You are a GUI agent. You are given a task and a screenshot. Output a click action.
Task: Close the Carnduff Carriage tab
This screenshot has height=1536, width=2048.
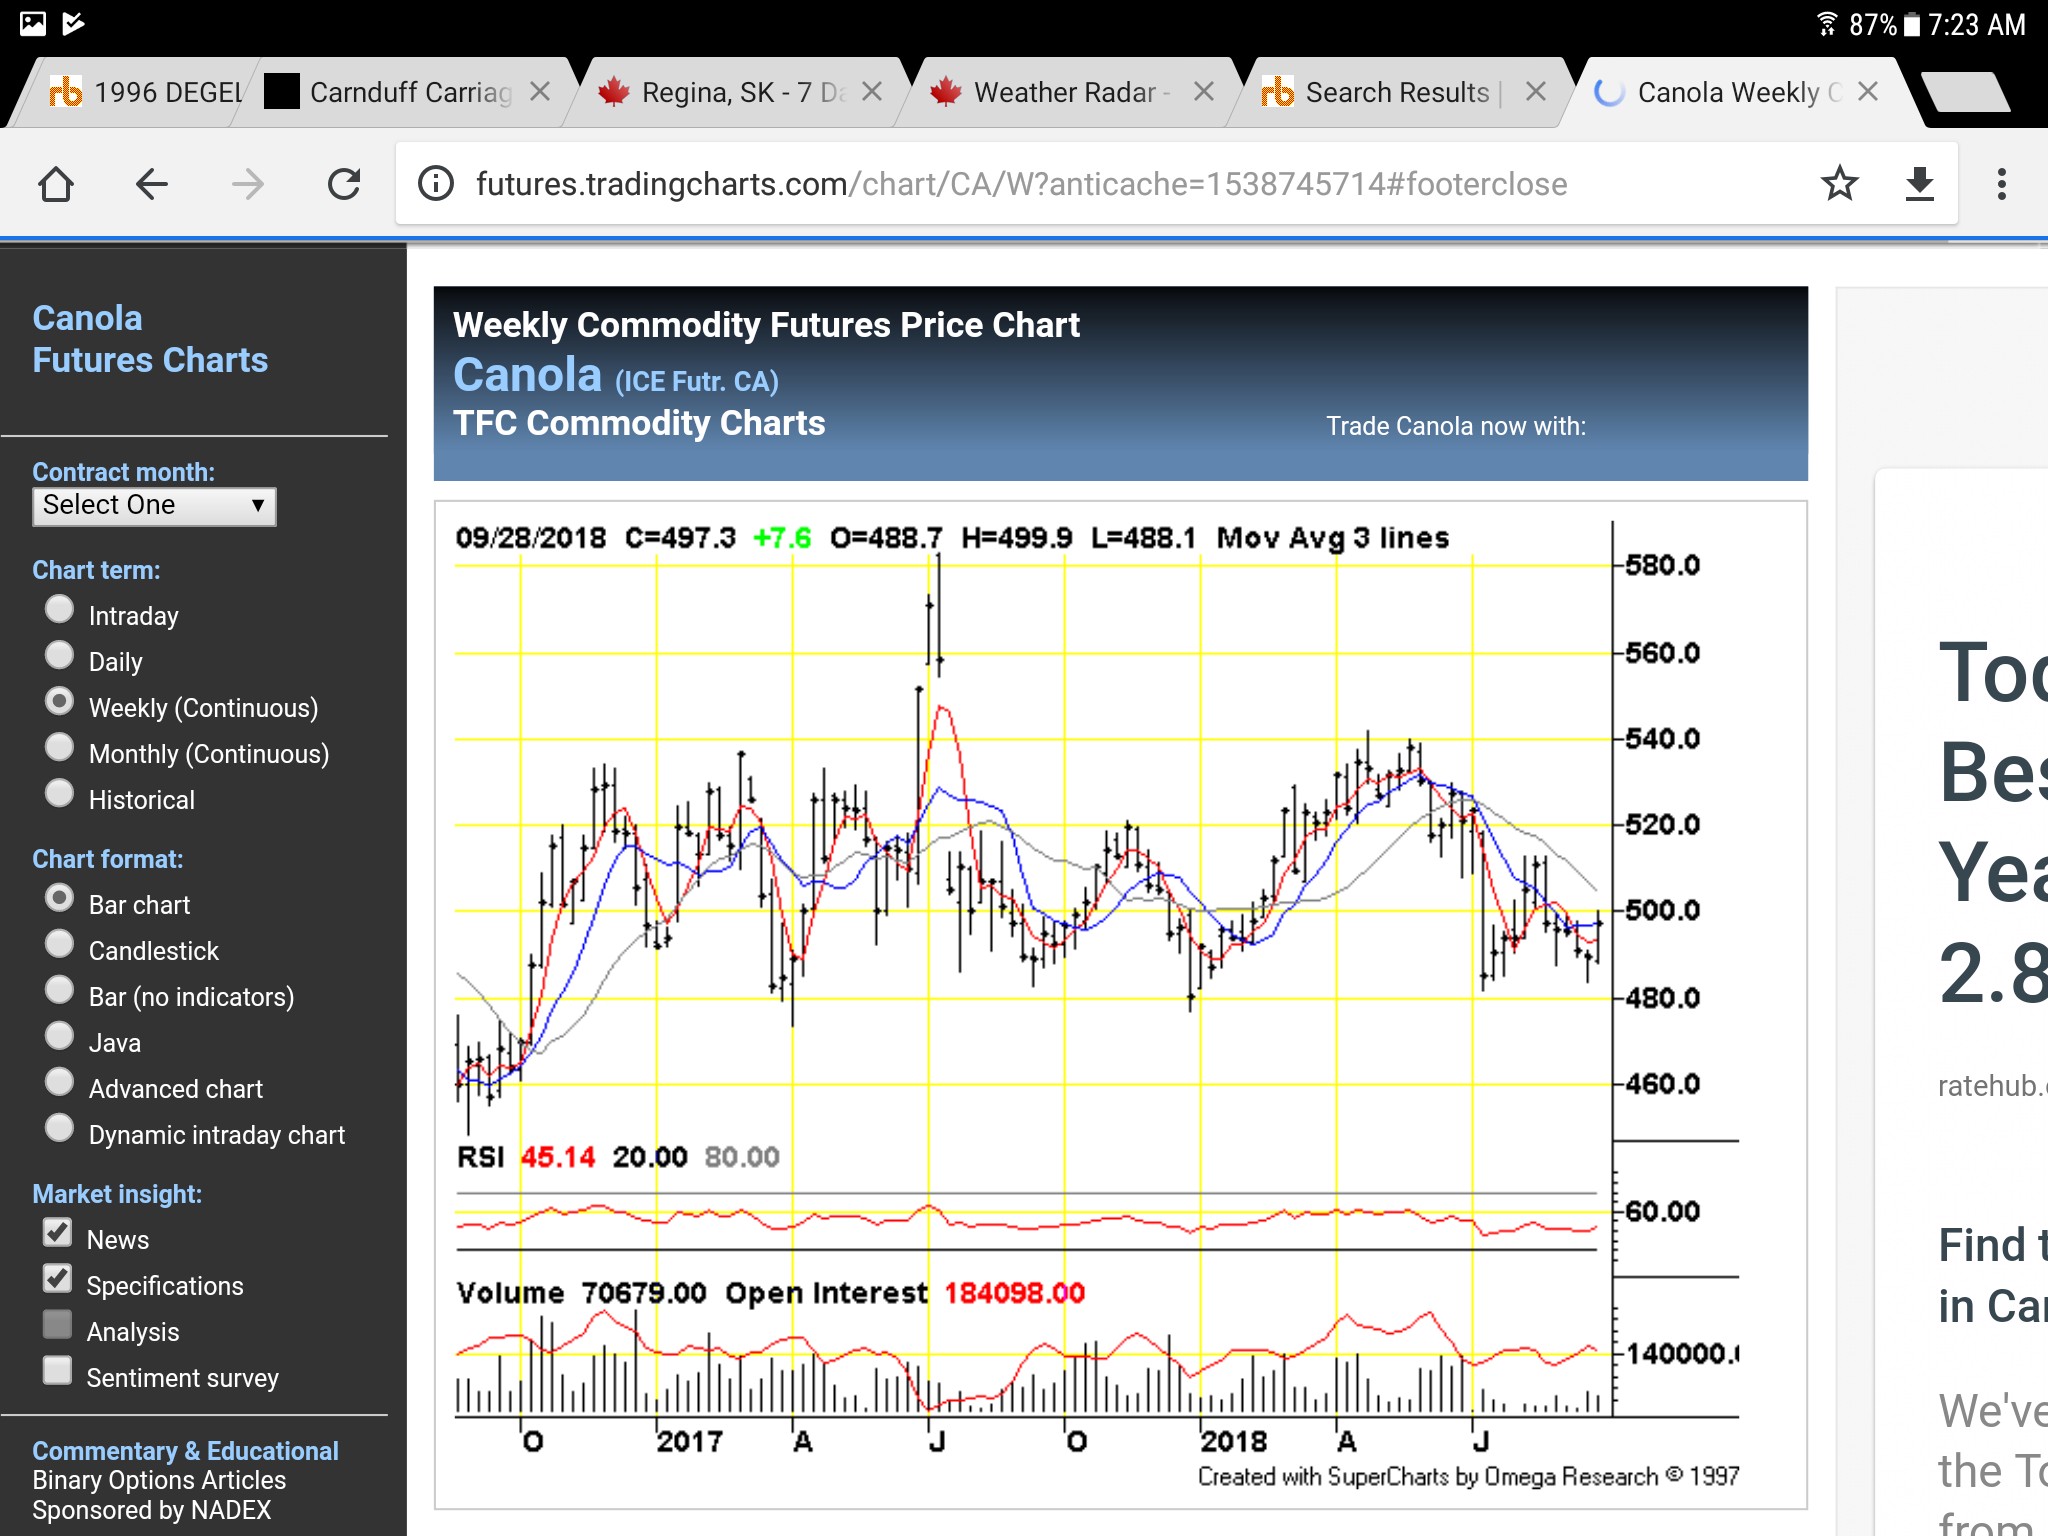pyautogui.click(x=540, y=92)
